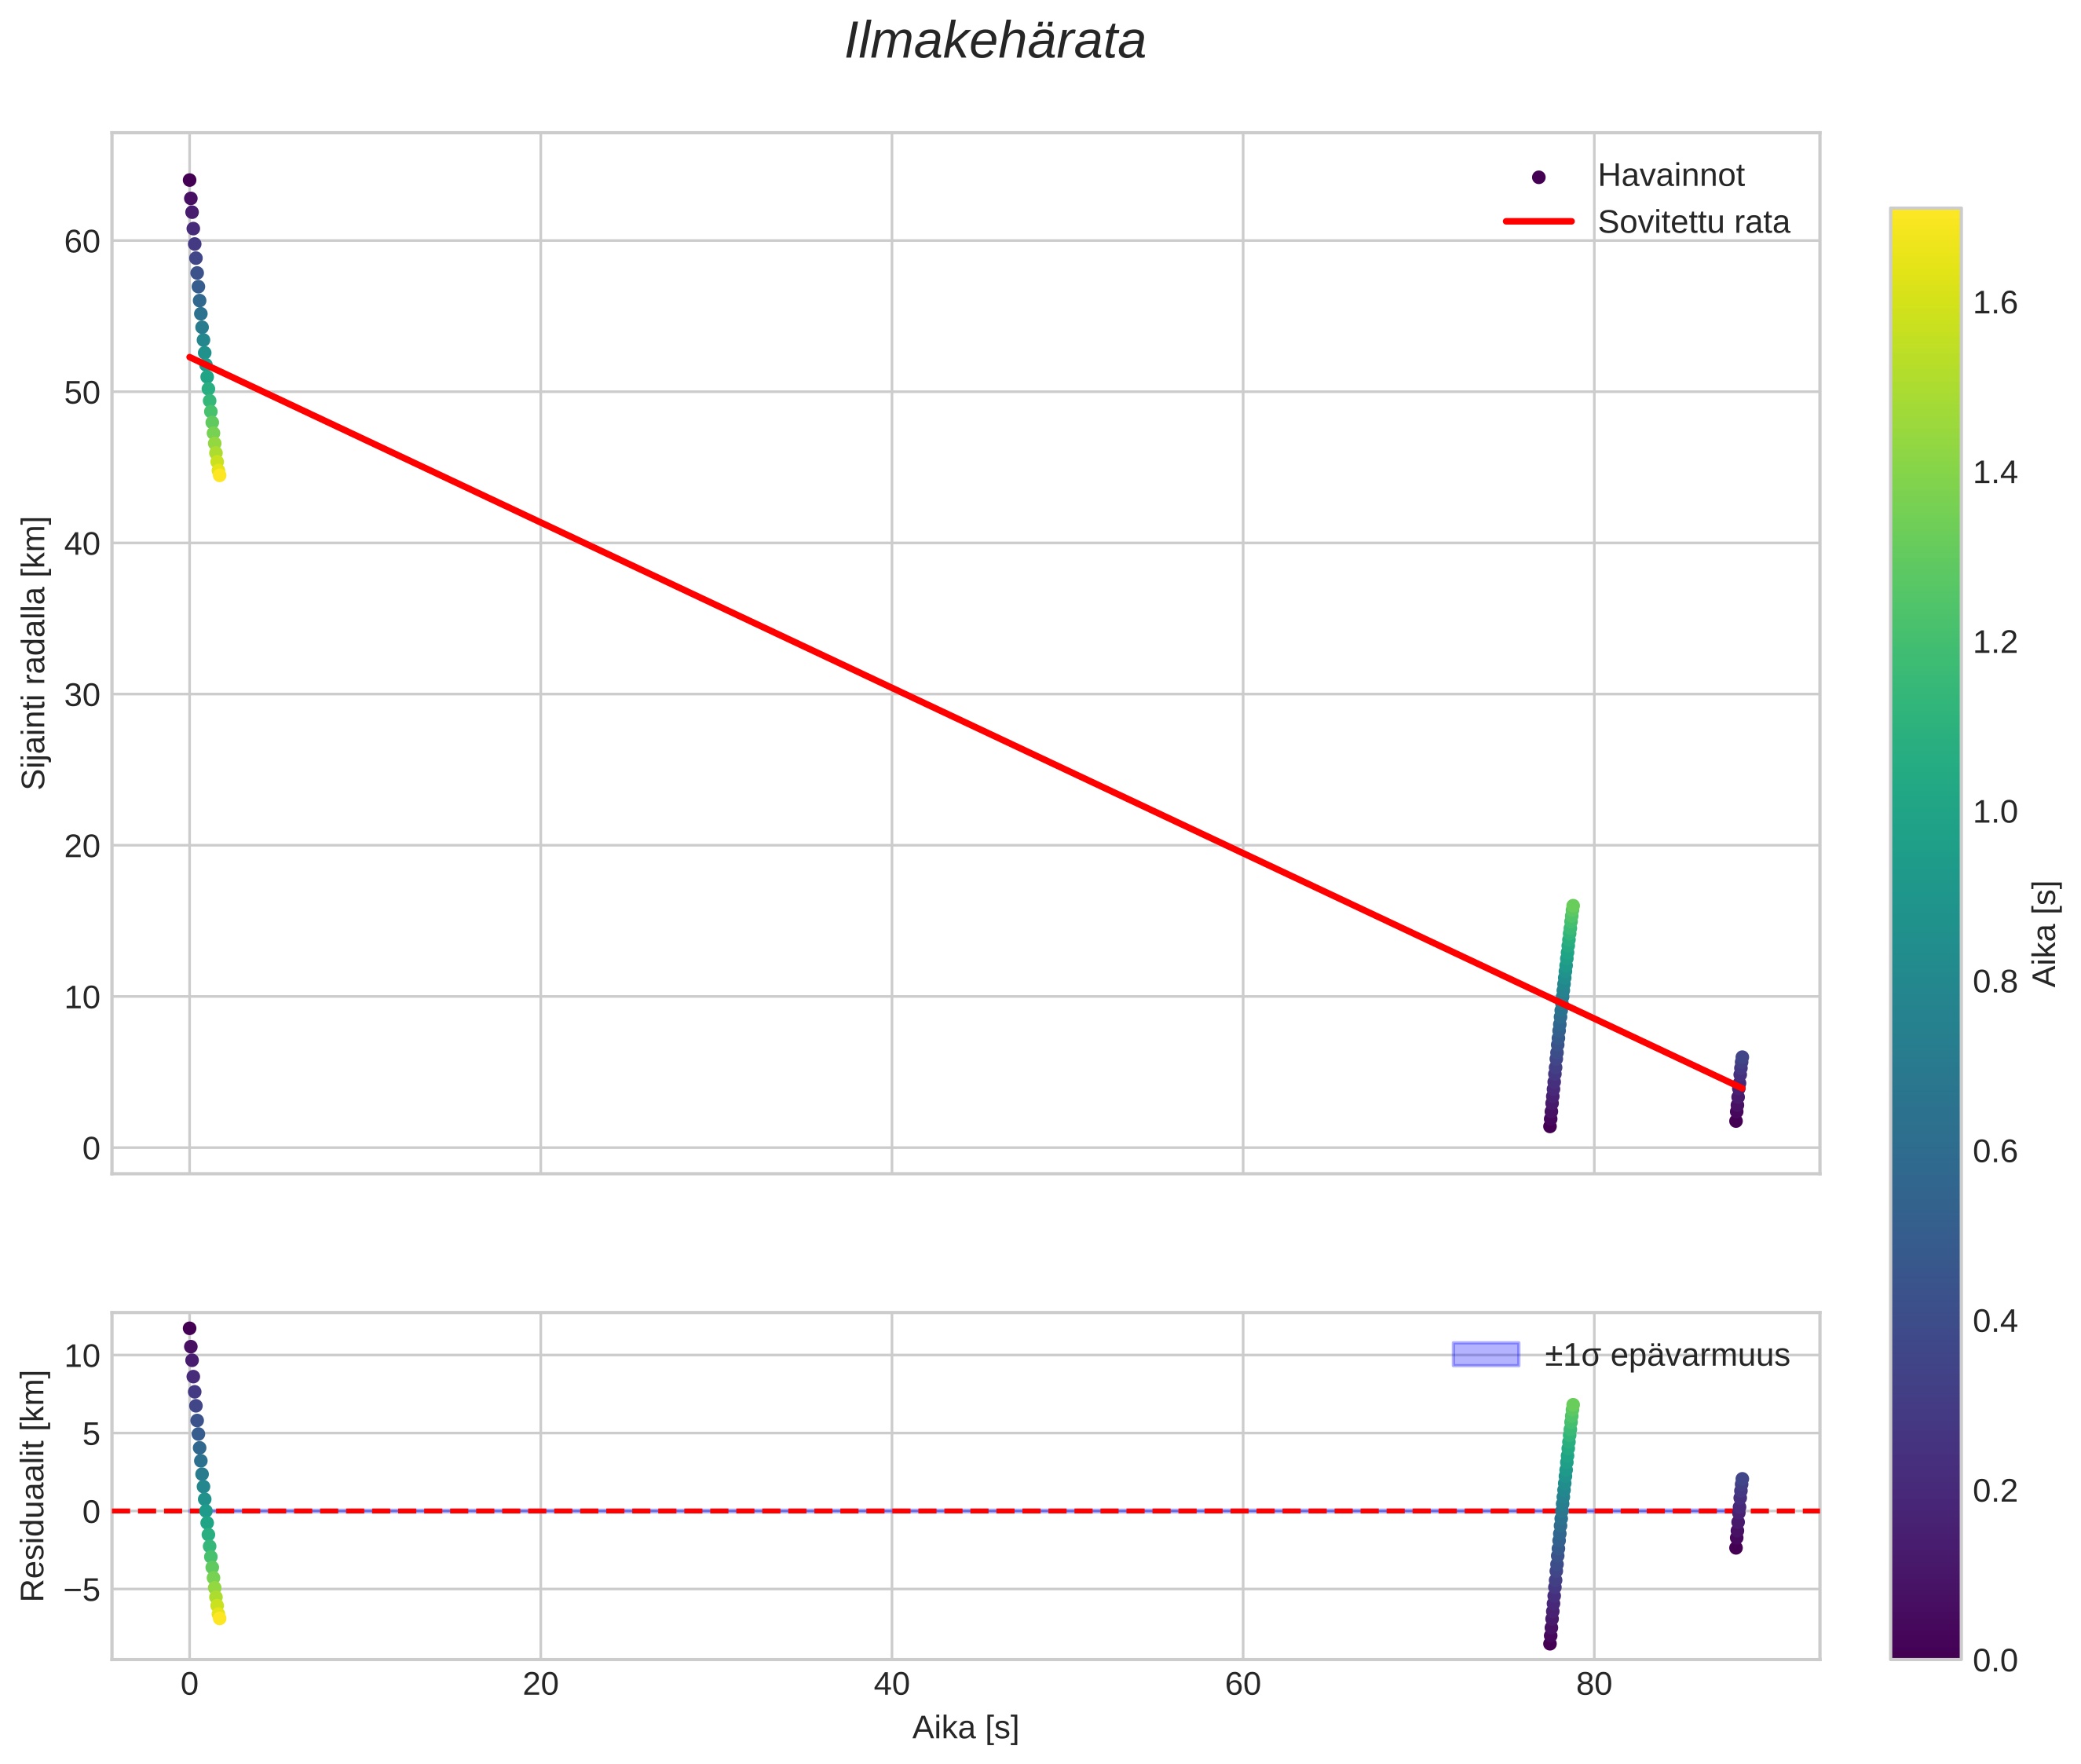Click the ±1σ epävarmuus legend text
This screenshot has height=1764, width=2081.
click(x=1666, y=1355)
